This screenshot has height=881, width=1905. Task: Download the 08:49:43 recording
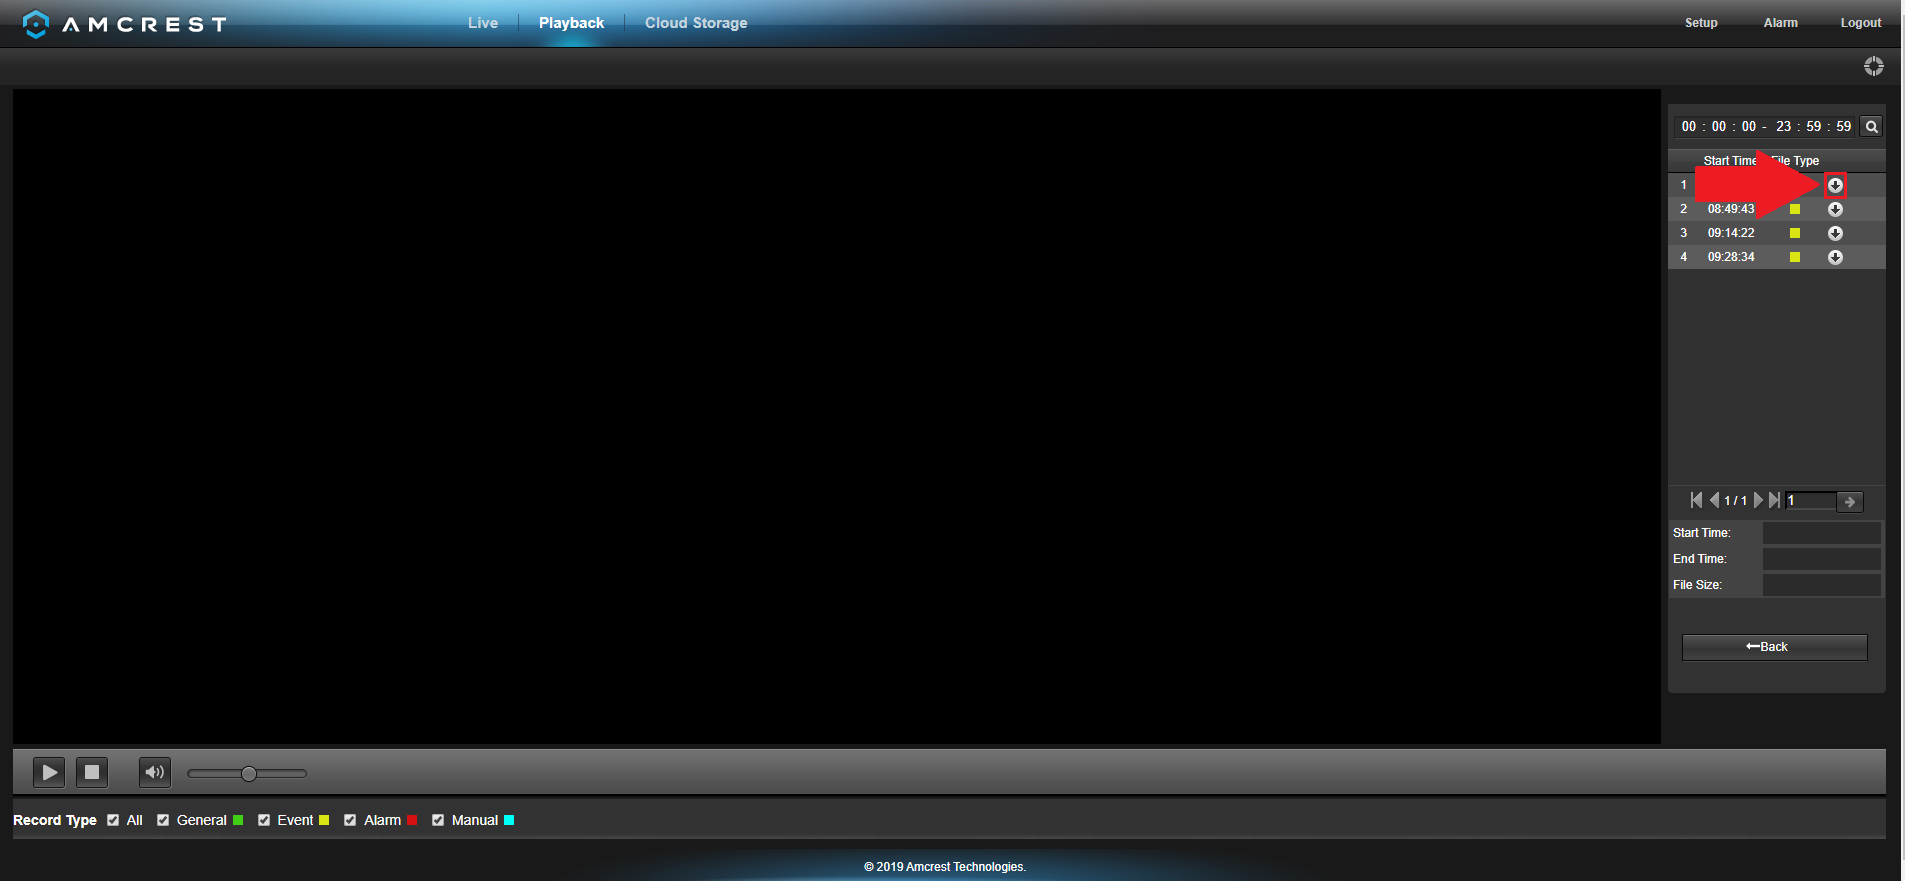tap(1835, 209)
